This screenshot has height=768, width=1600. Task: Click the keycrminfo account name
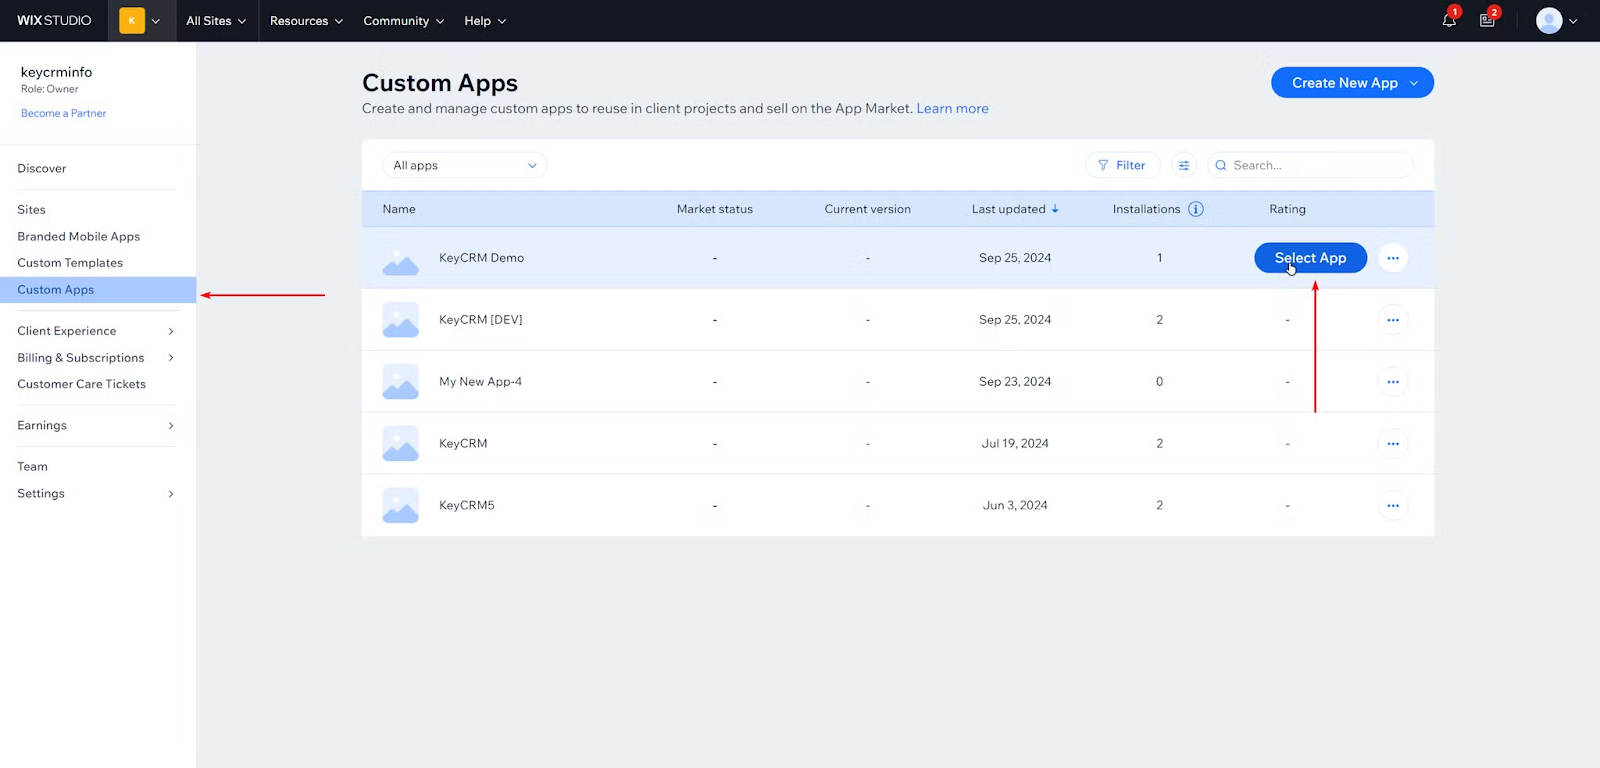pyautogui.click(x=56, y=72)
